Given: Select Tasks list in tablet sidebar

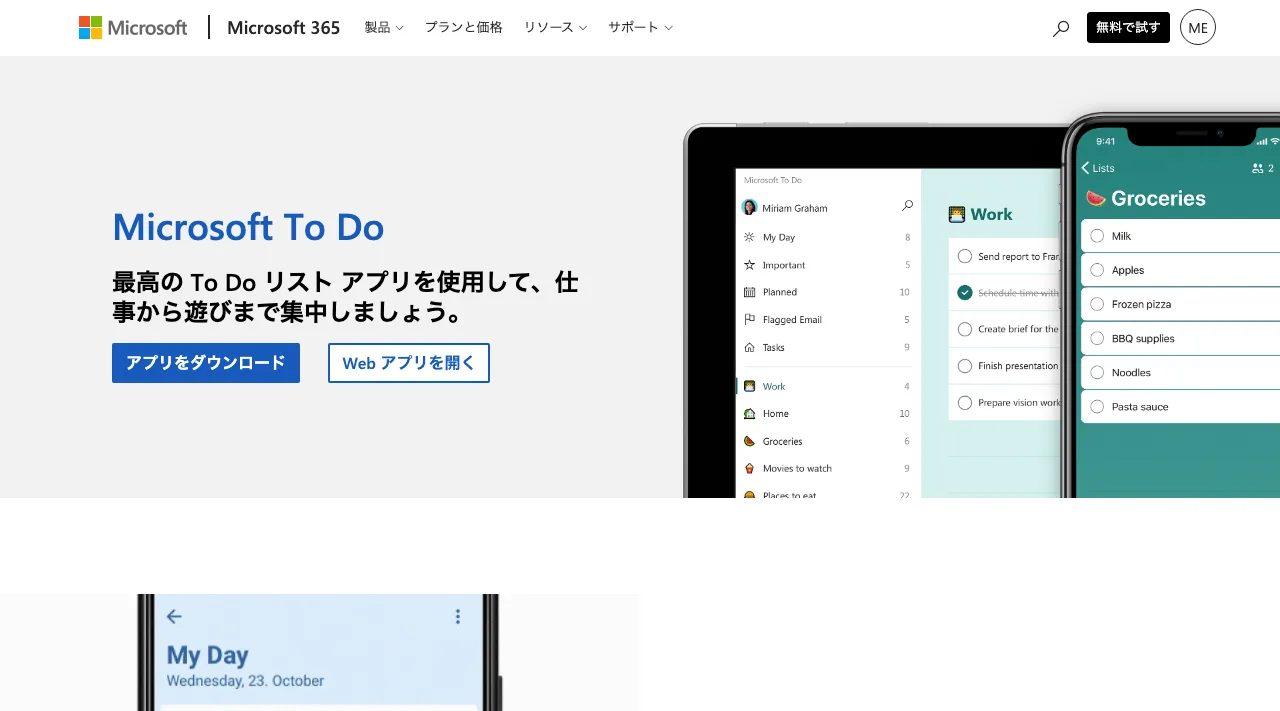Looking at the screenshot, I should [x=826, y=347].
